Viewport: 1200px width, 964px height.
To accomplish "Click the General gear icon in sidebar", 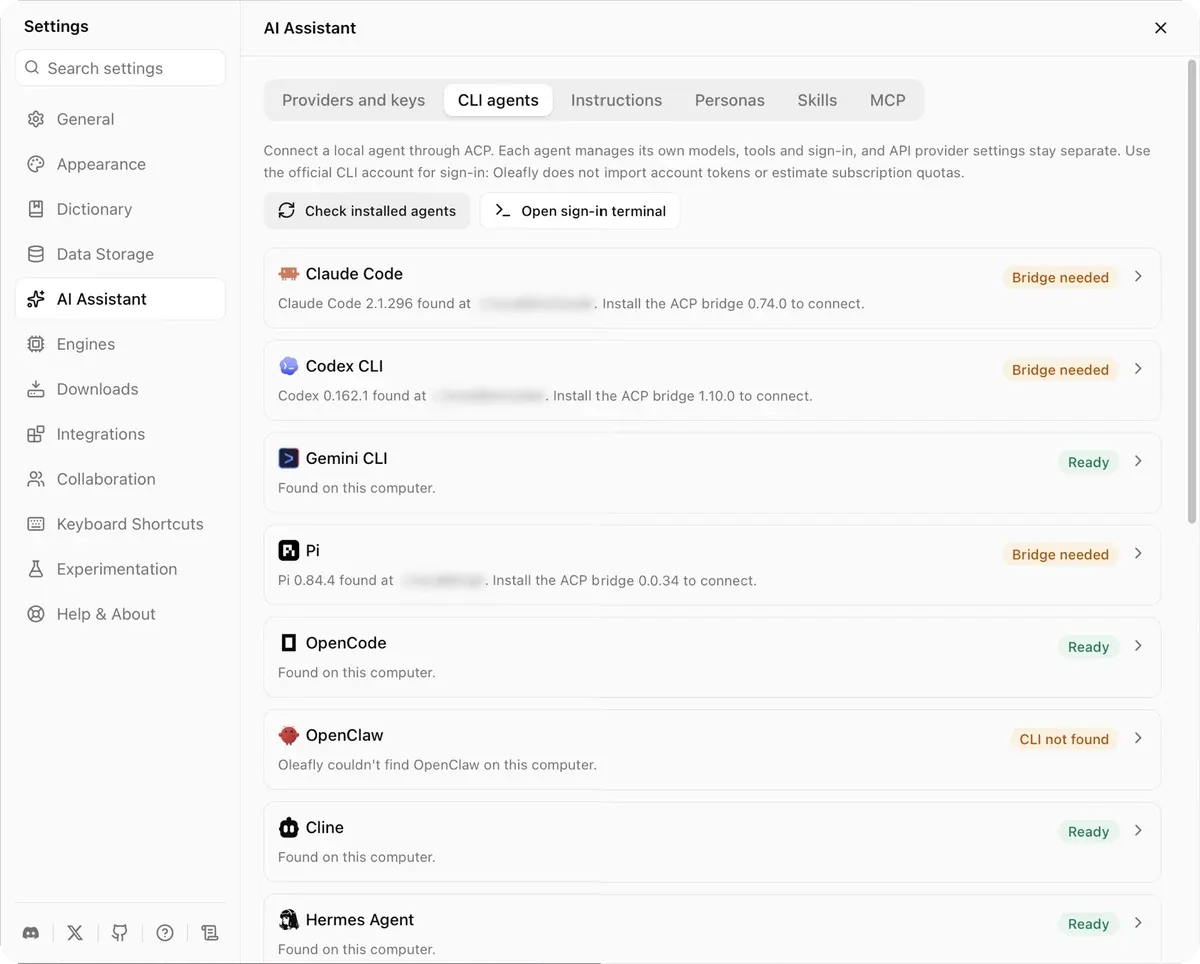I will coord(36,119).
